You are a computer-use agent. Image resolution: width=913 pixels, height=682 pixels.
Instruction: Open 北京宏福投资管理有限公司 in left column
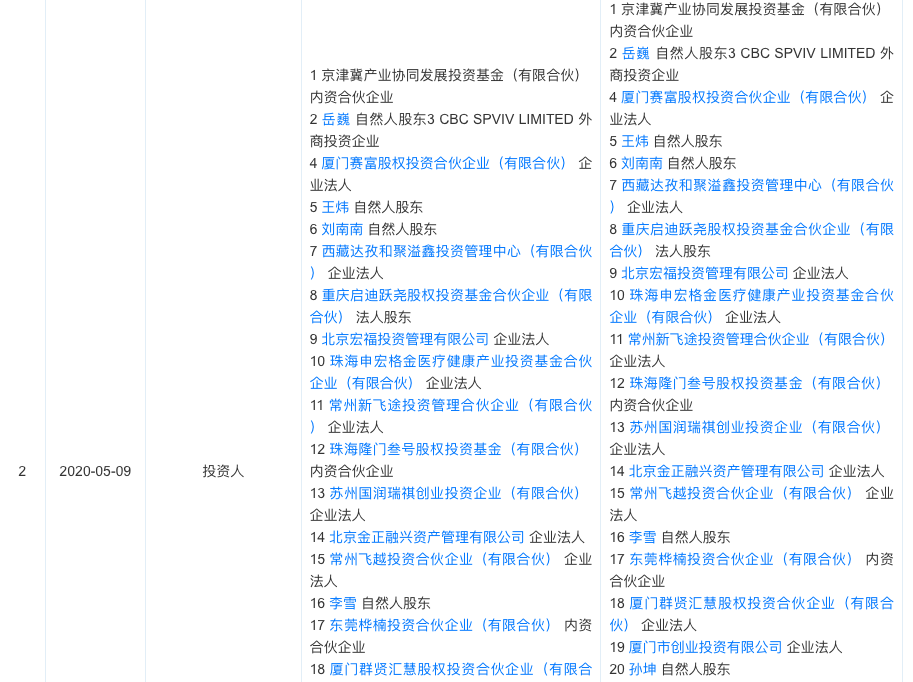(405, 340)
